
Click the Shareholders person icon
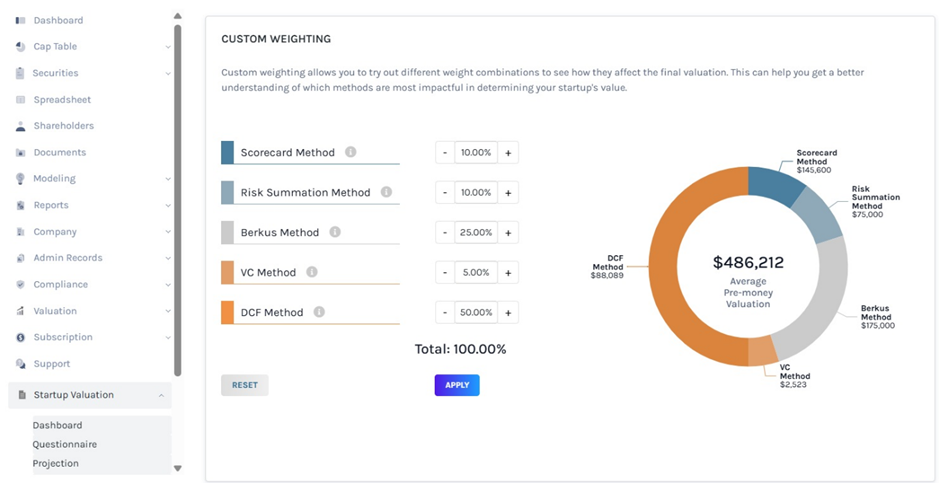21,126
